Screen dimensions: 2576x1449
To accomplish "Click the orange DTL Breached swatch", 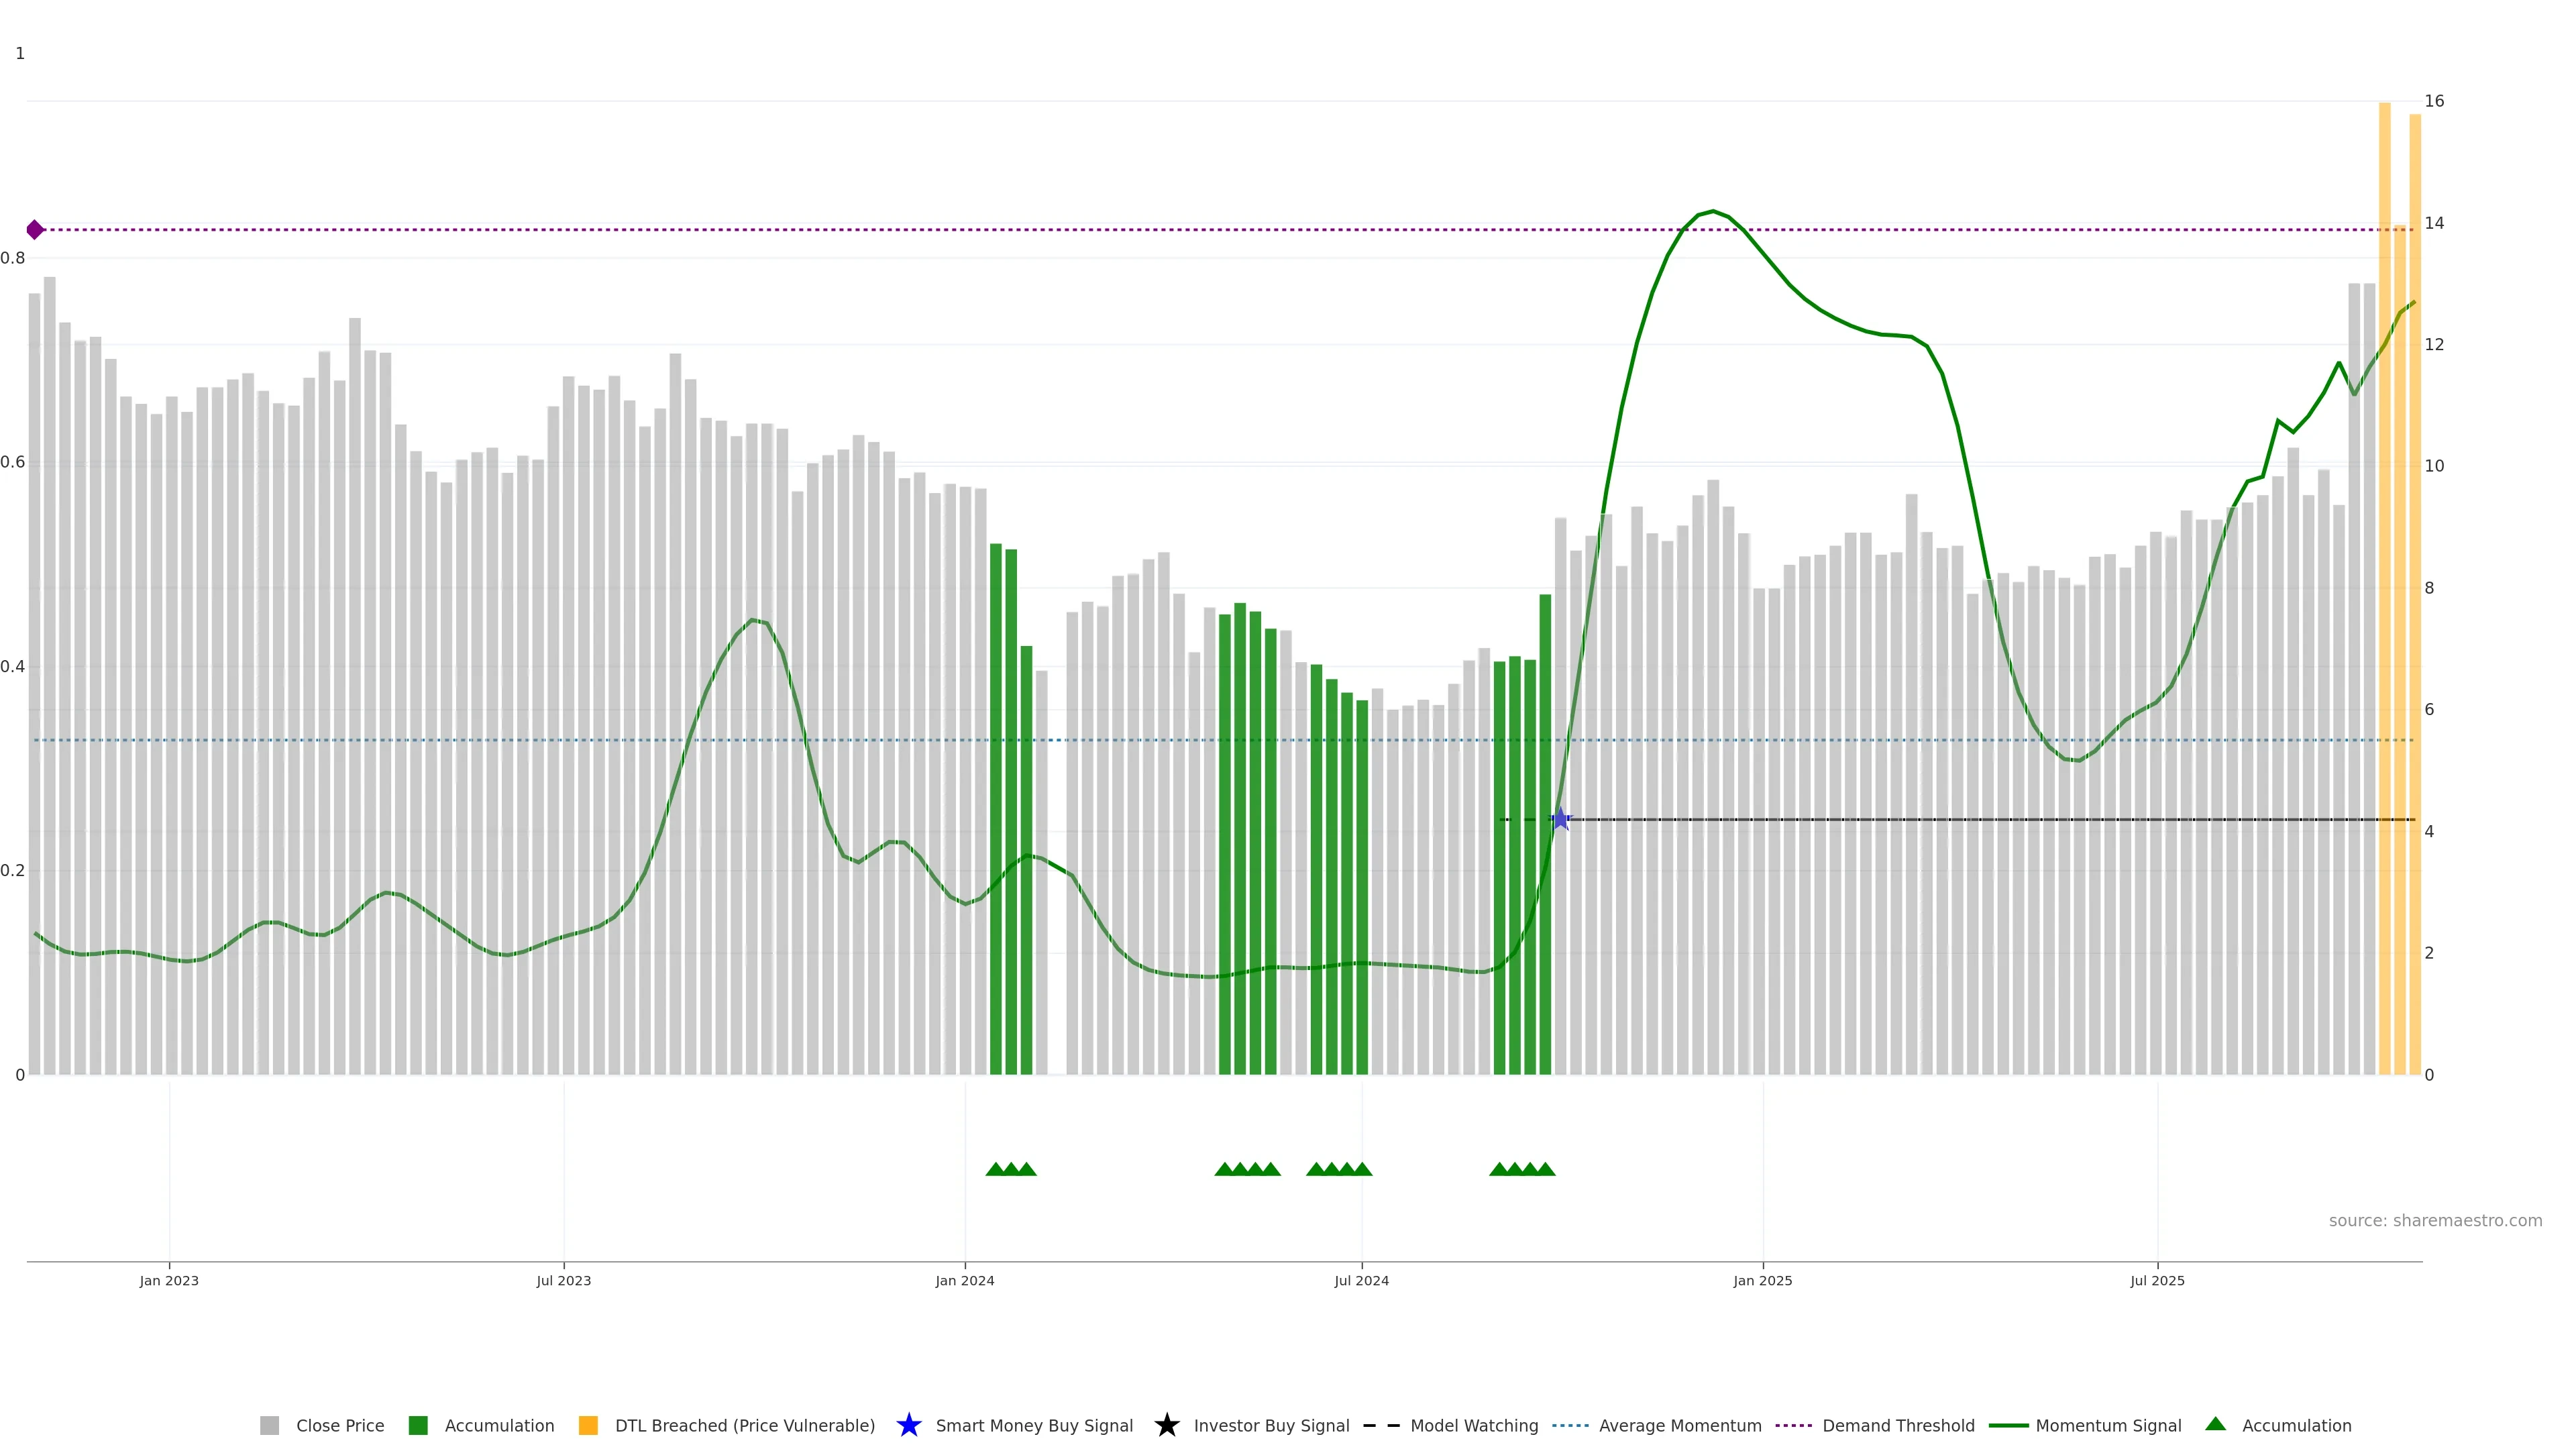I will coord(588,1425).
